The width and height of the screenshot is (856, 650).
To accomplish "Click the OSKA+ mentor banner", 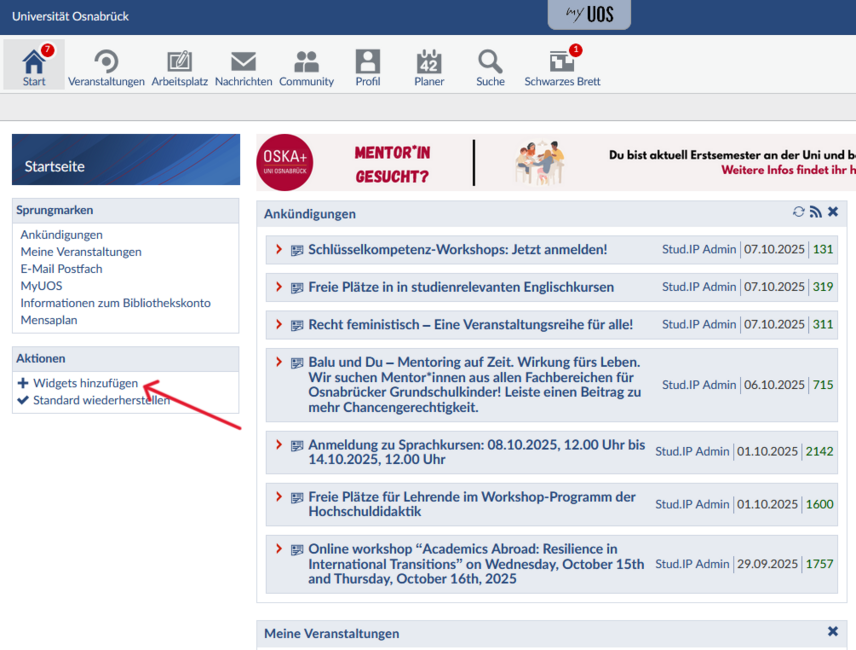I will pyautogui.click(x=555, y=163).
